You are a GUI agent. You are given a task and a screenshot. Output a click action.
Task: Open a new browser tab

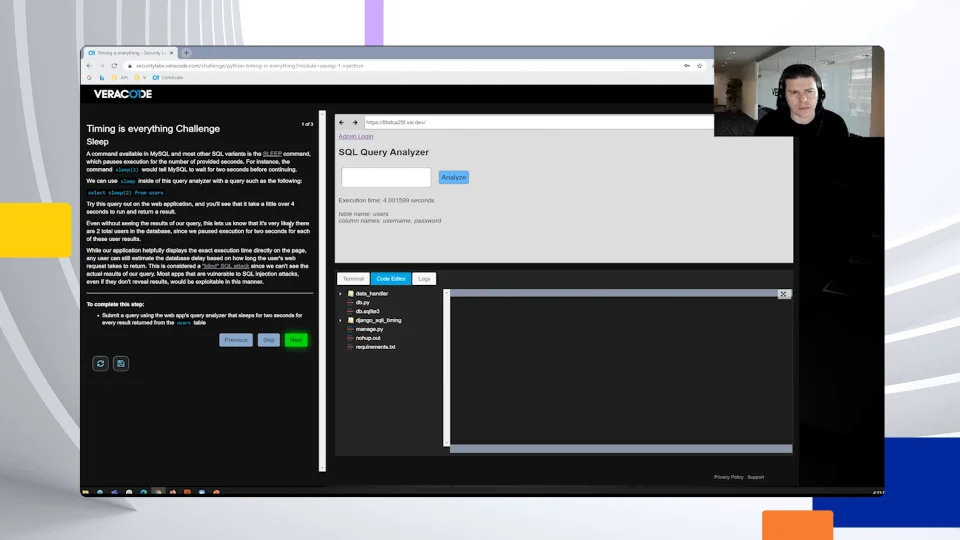pos(186,53)
